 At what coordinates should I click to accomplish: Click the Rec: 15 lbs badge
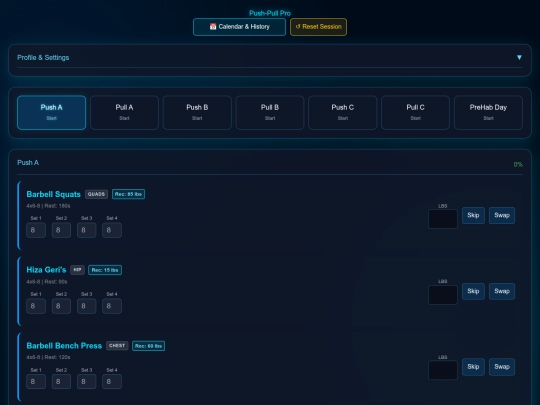[x=105, y=270]
